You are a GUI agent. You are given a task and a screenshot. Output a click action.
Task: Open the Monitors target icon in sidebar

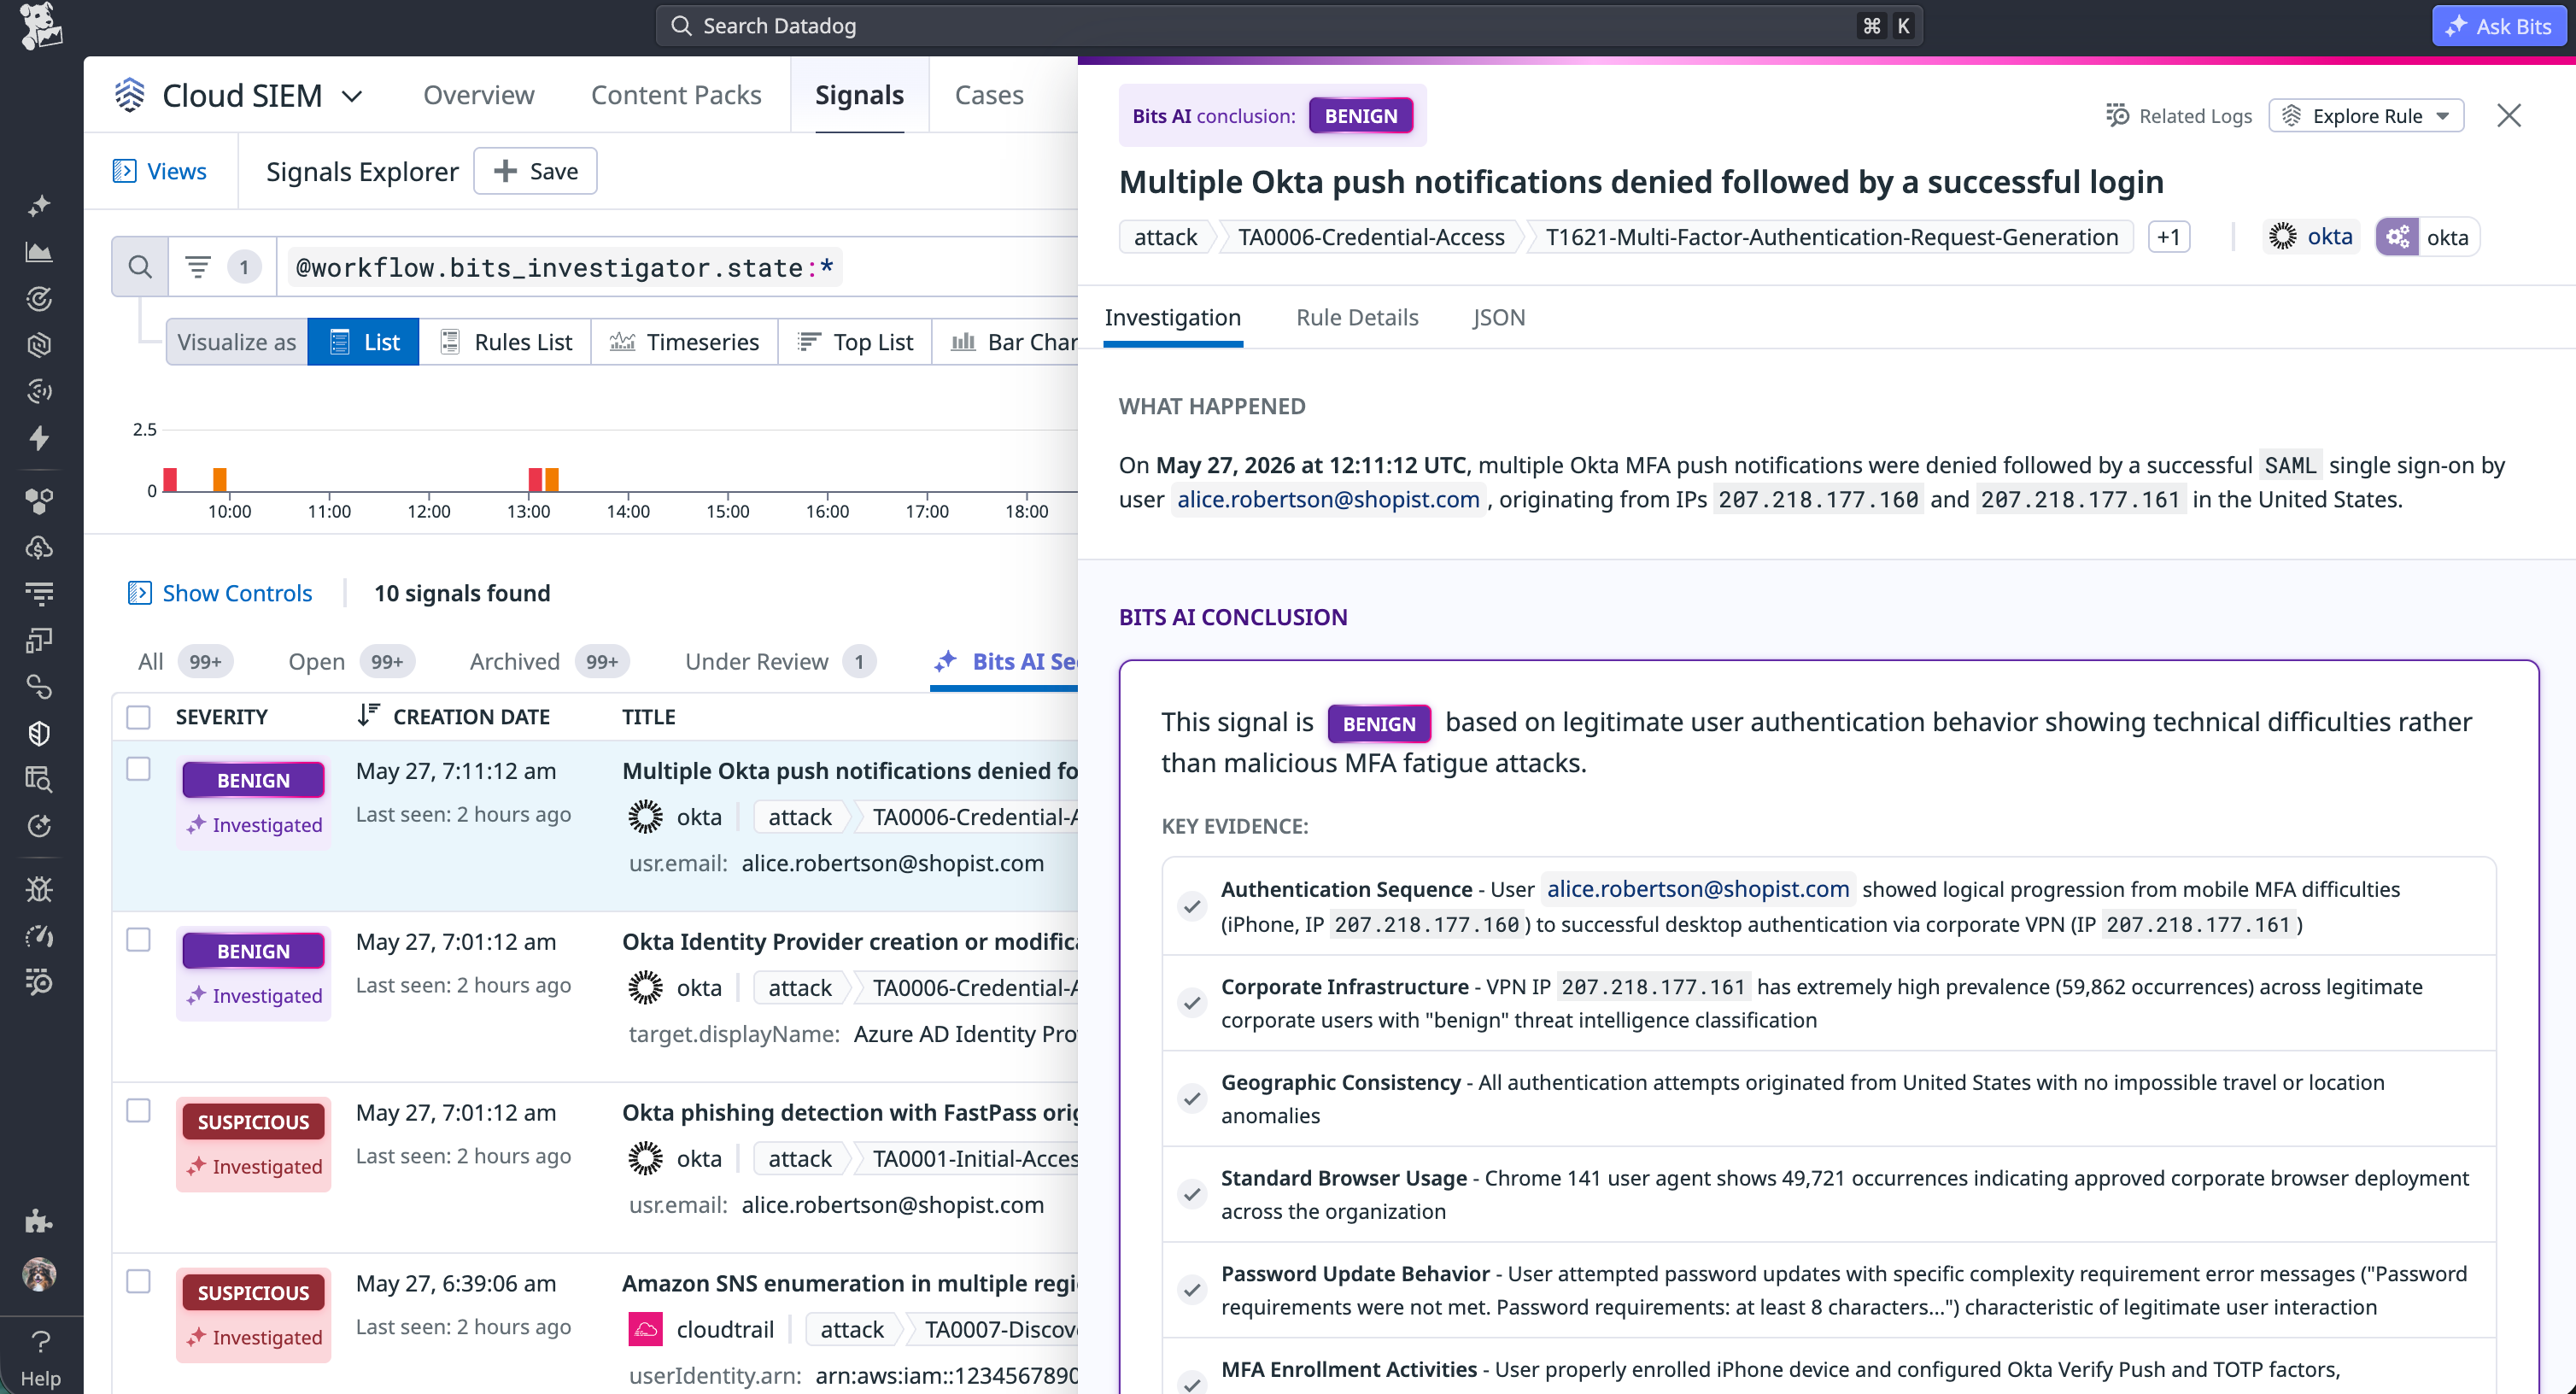pyautogui.click(x=40, y=298)
